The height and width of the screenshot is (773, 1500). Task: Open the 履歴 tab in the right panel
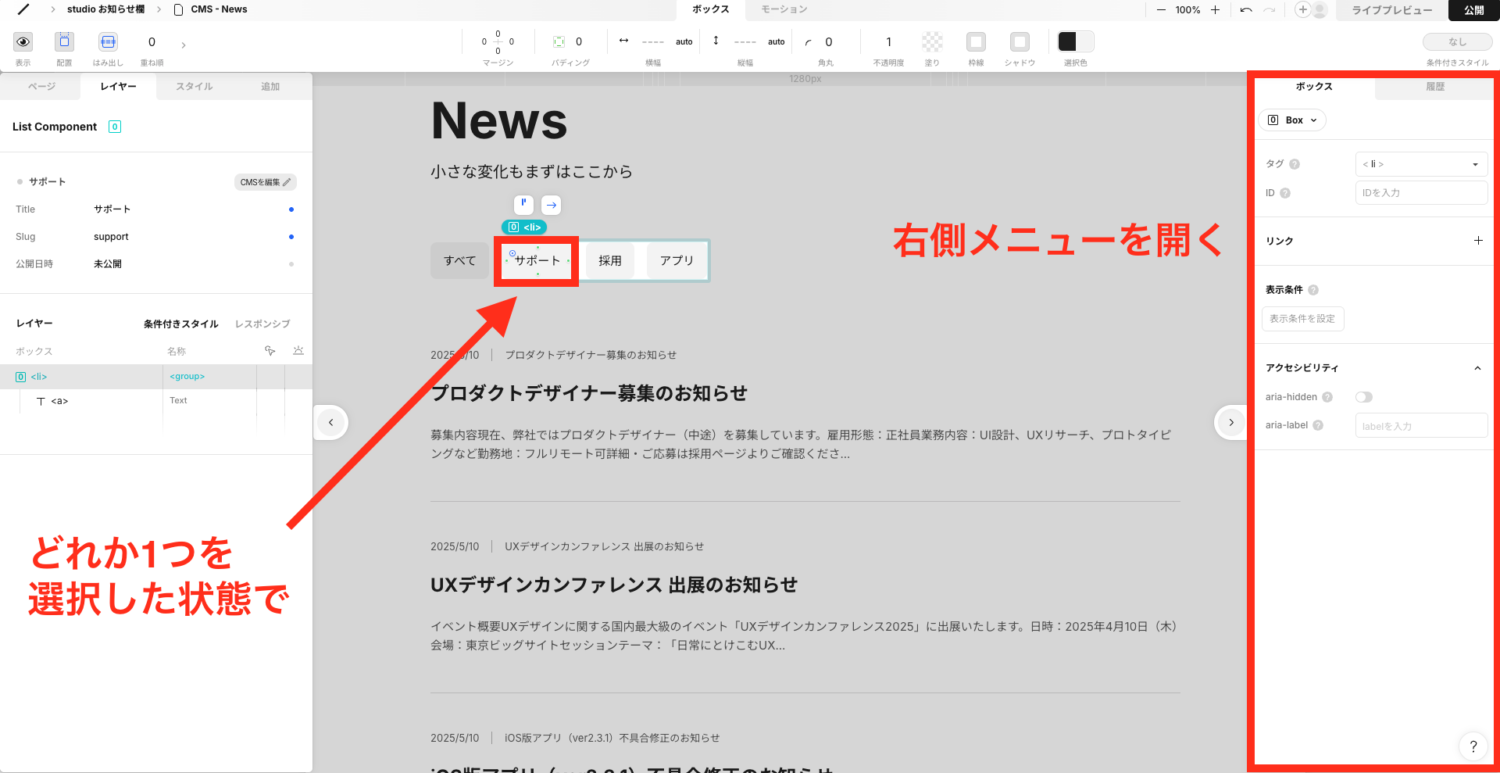click(x=1436, y=86)
